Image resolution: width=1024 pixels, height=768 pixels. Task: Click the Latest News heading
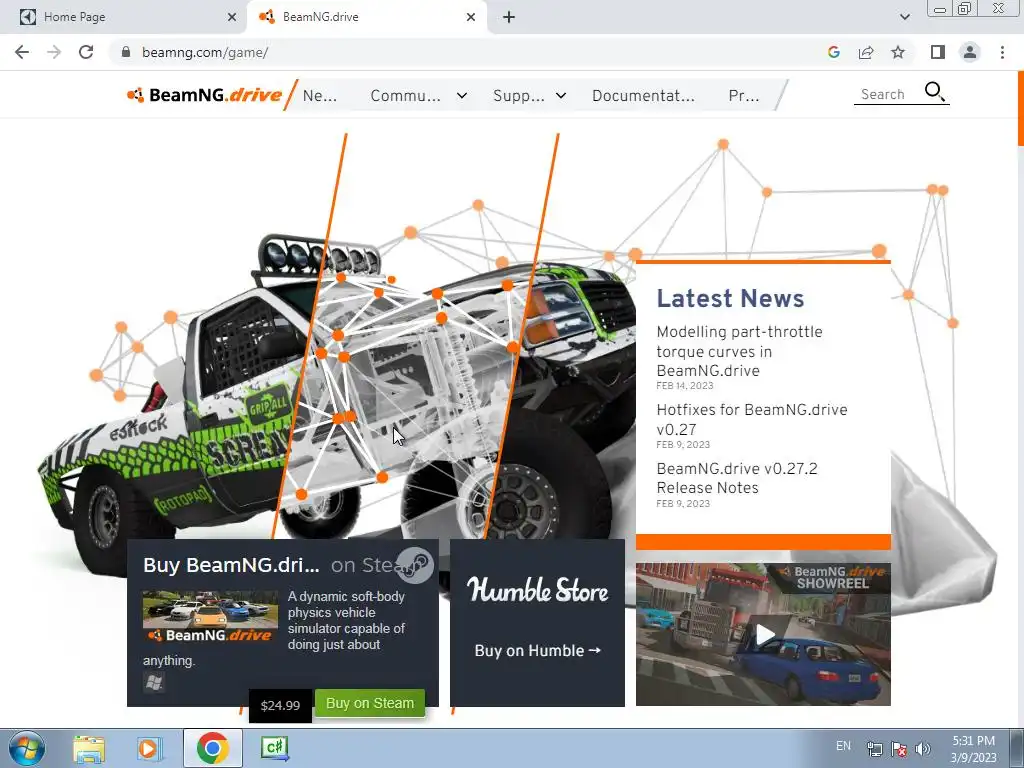pyautogui.click(x=730, y=298)
